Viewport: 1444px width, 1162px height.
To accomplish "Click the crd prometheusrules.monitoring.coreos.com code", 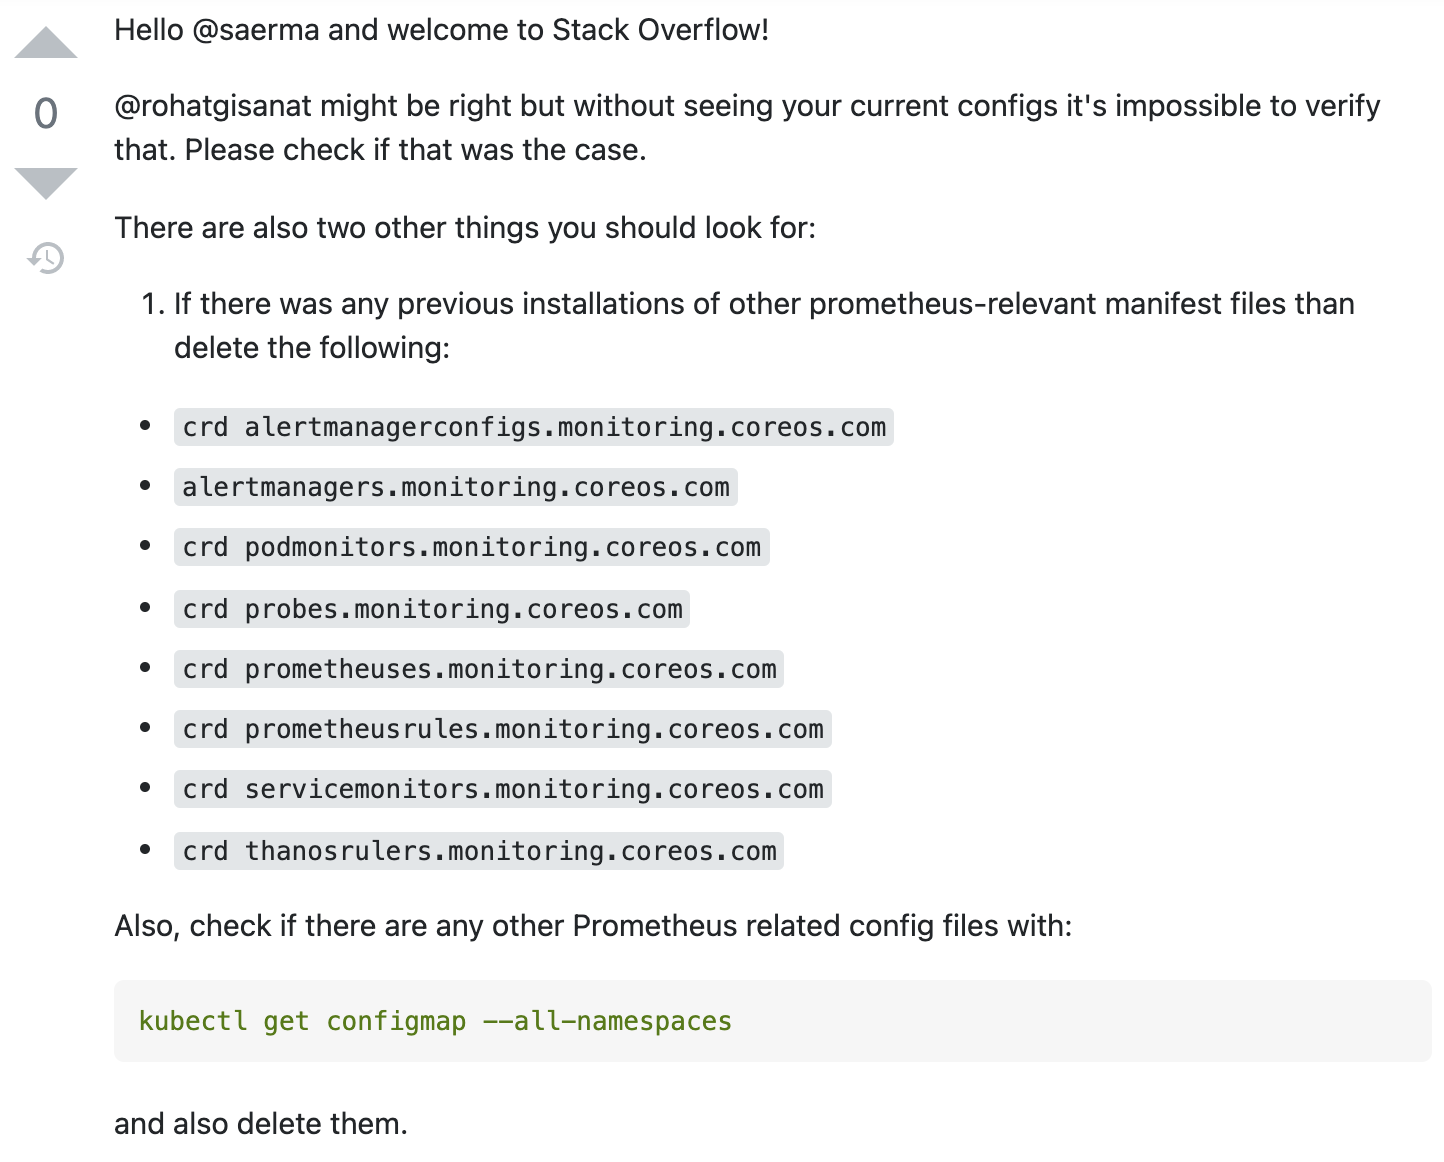I will (503, 729).
